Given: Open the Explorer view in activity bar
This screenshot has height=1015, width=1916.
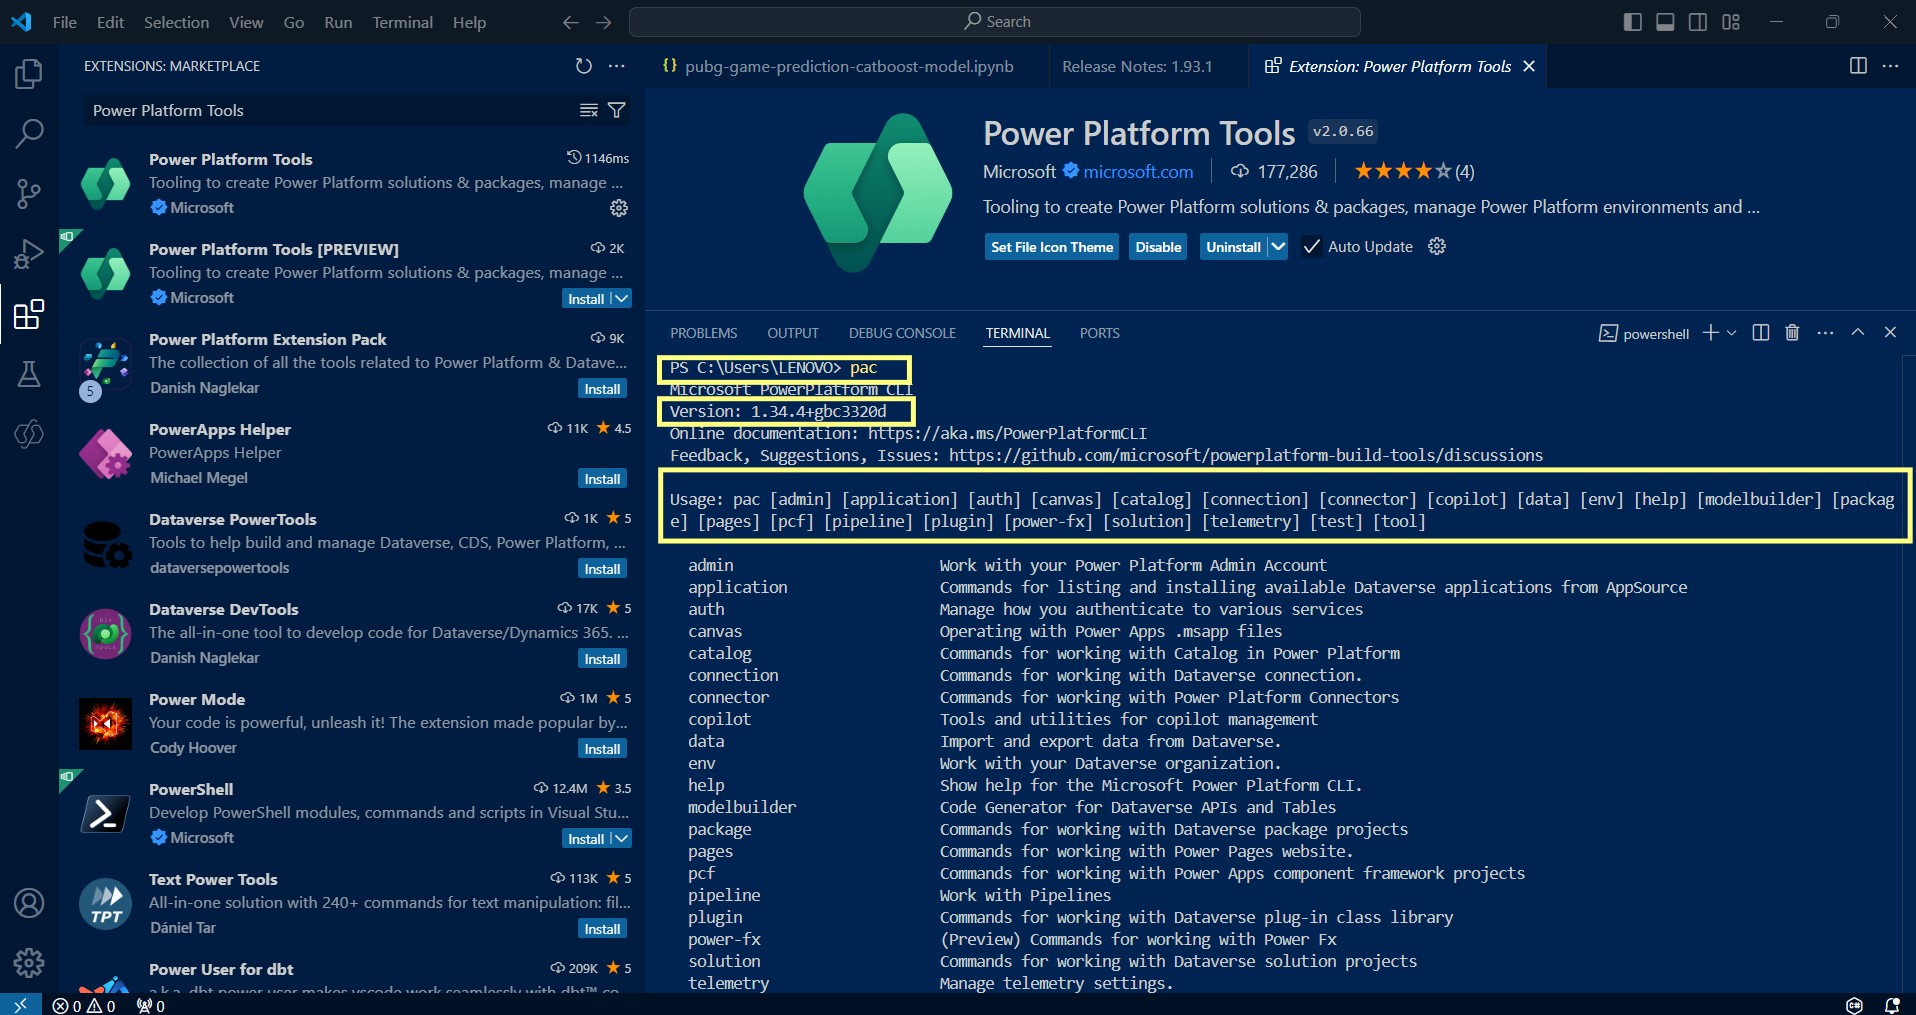Looking at the screenshot, I should (29, 74).
